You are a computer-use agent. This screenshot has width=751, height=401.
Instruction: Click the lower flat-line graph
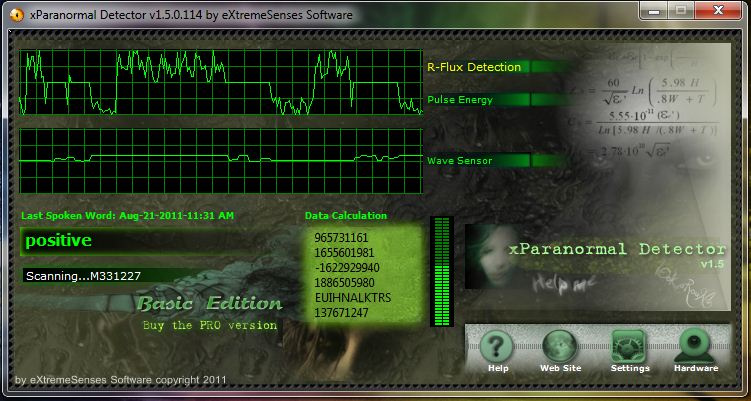(x=221, y=160)
